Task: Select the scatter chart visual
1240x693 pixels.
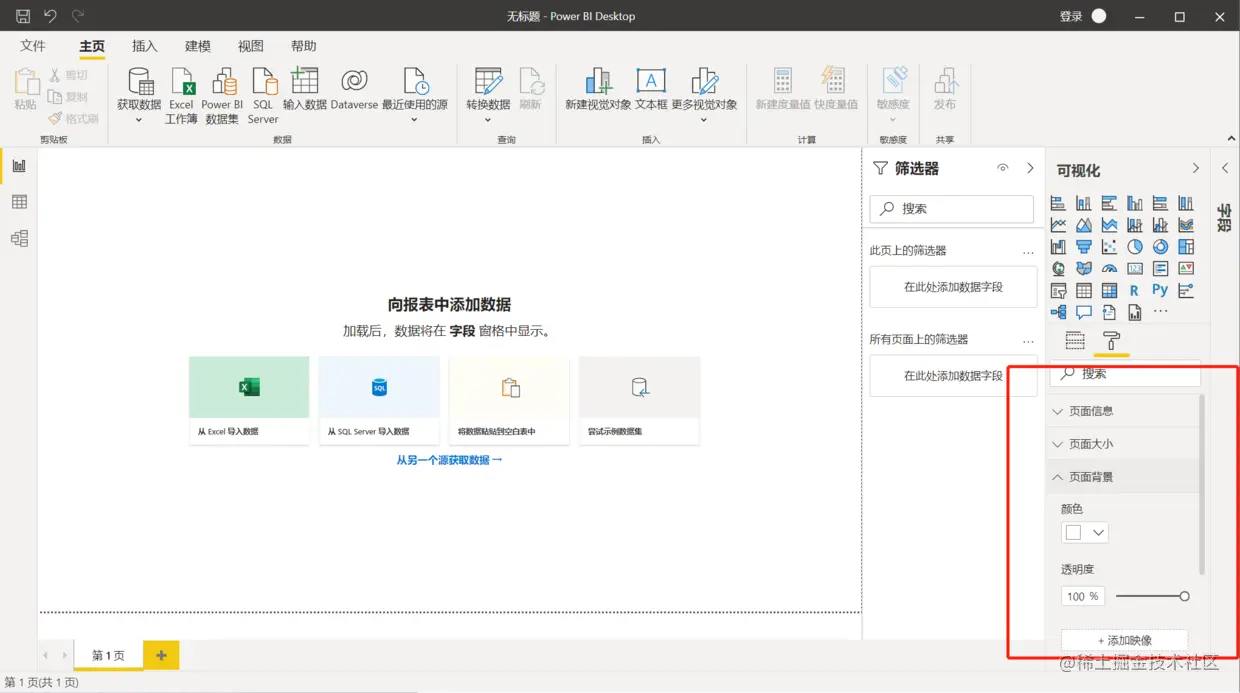Action: pos(1109,247)
